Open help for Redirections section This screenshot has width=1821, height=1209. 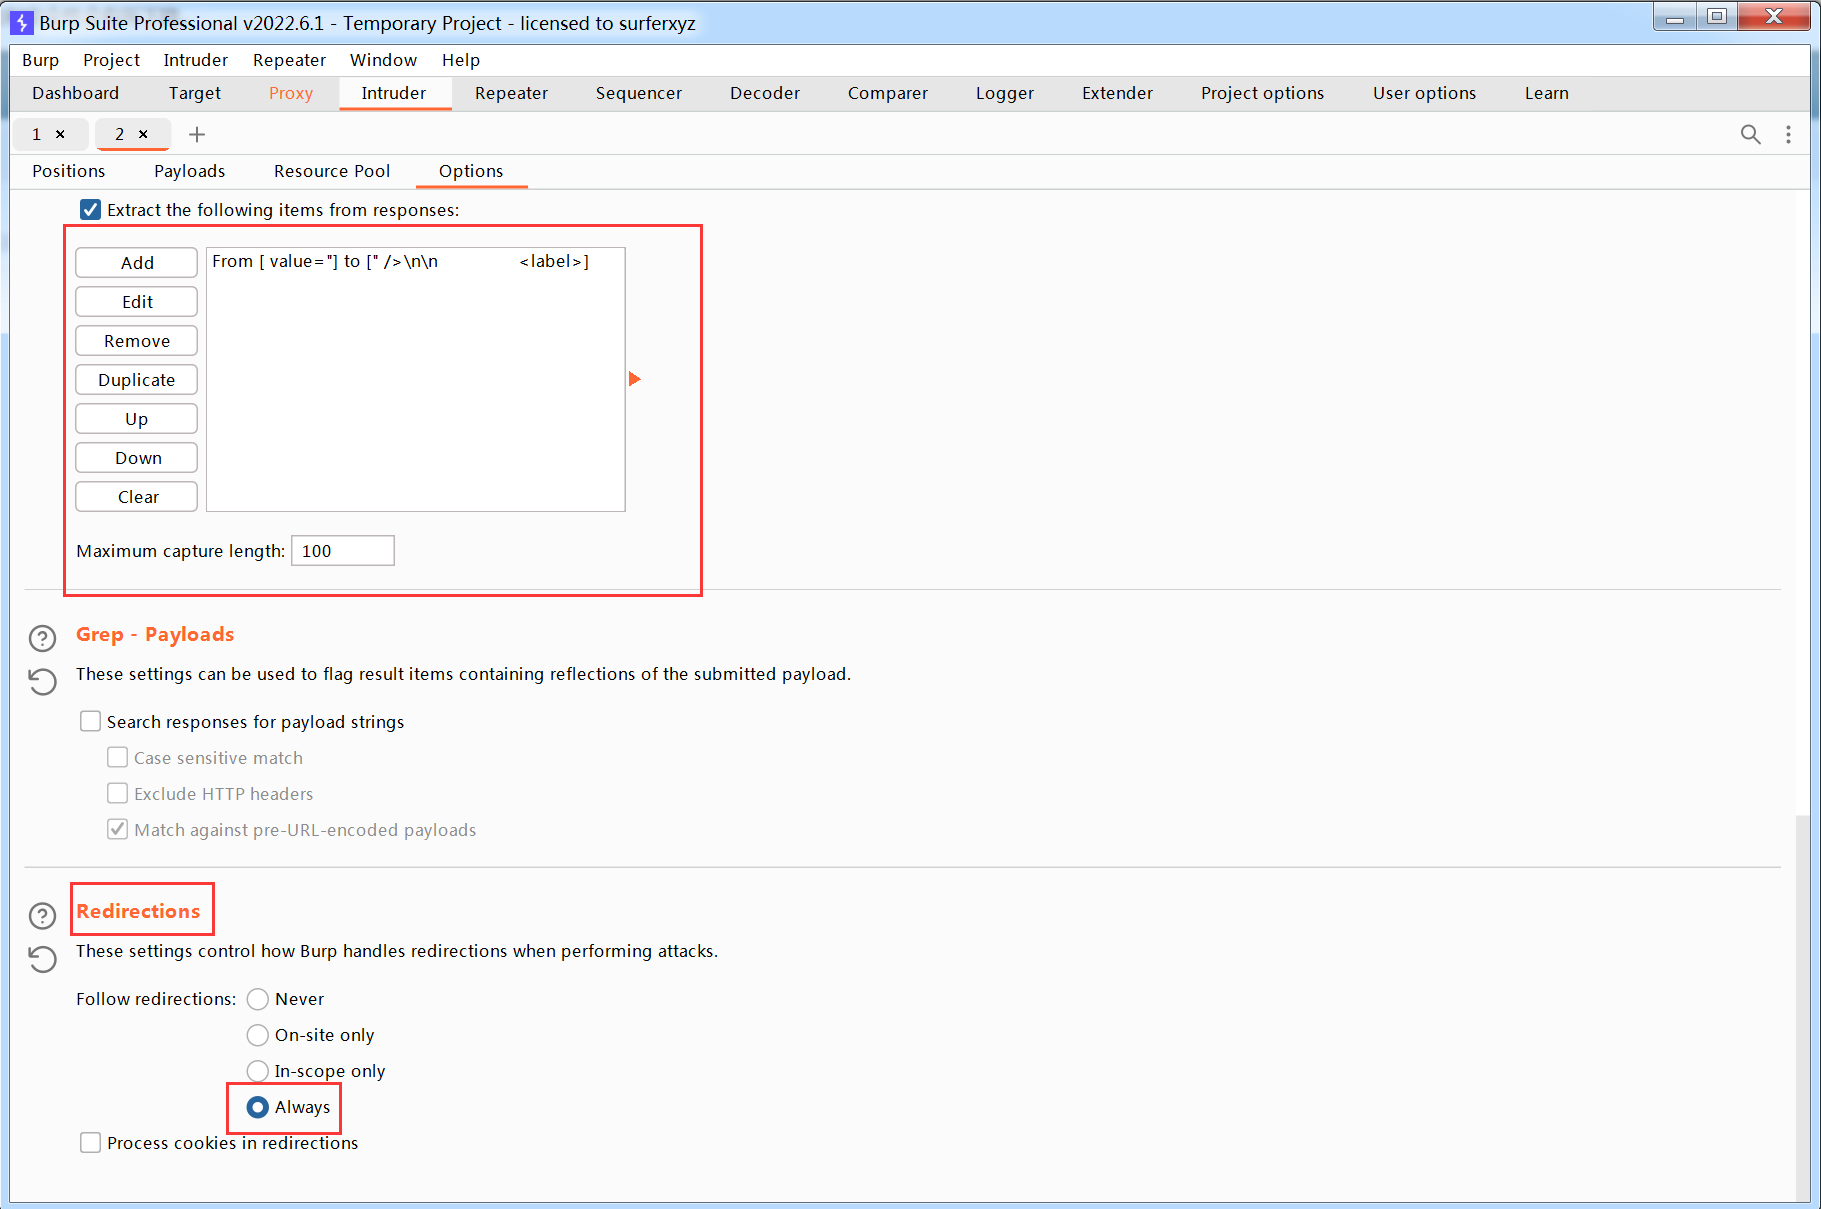42,915
